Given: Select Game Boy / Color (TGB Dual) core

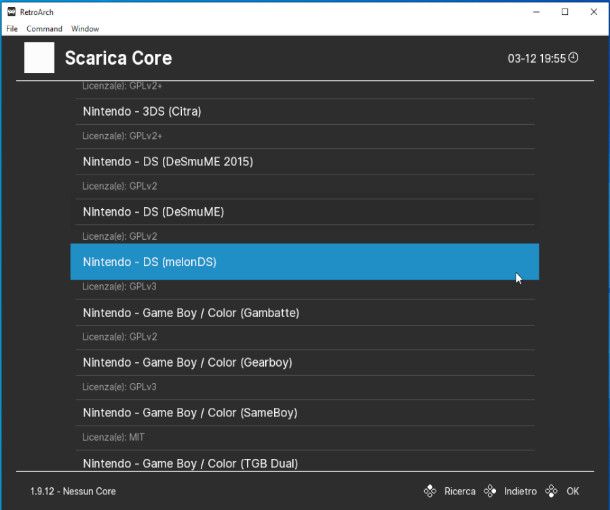Looking at the screenshot, I should (305, 462).
